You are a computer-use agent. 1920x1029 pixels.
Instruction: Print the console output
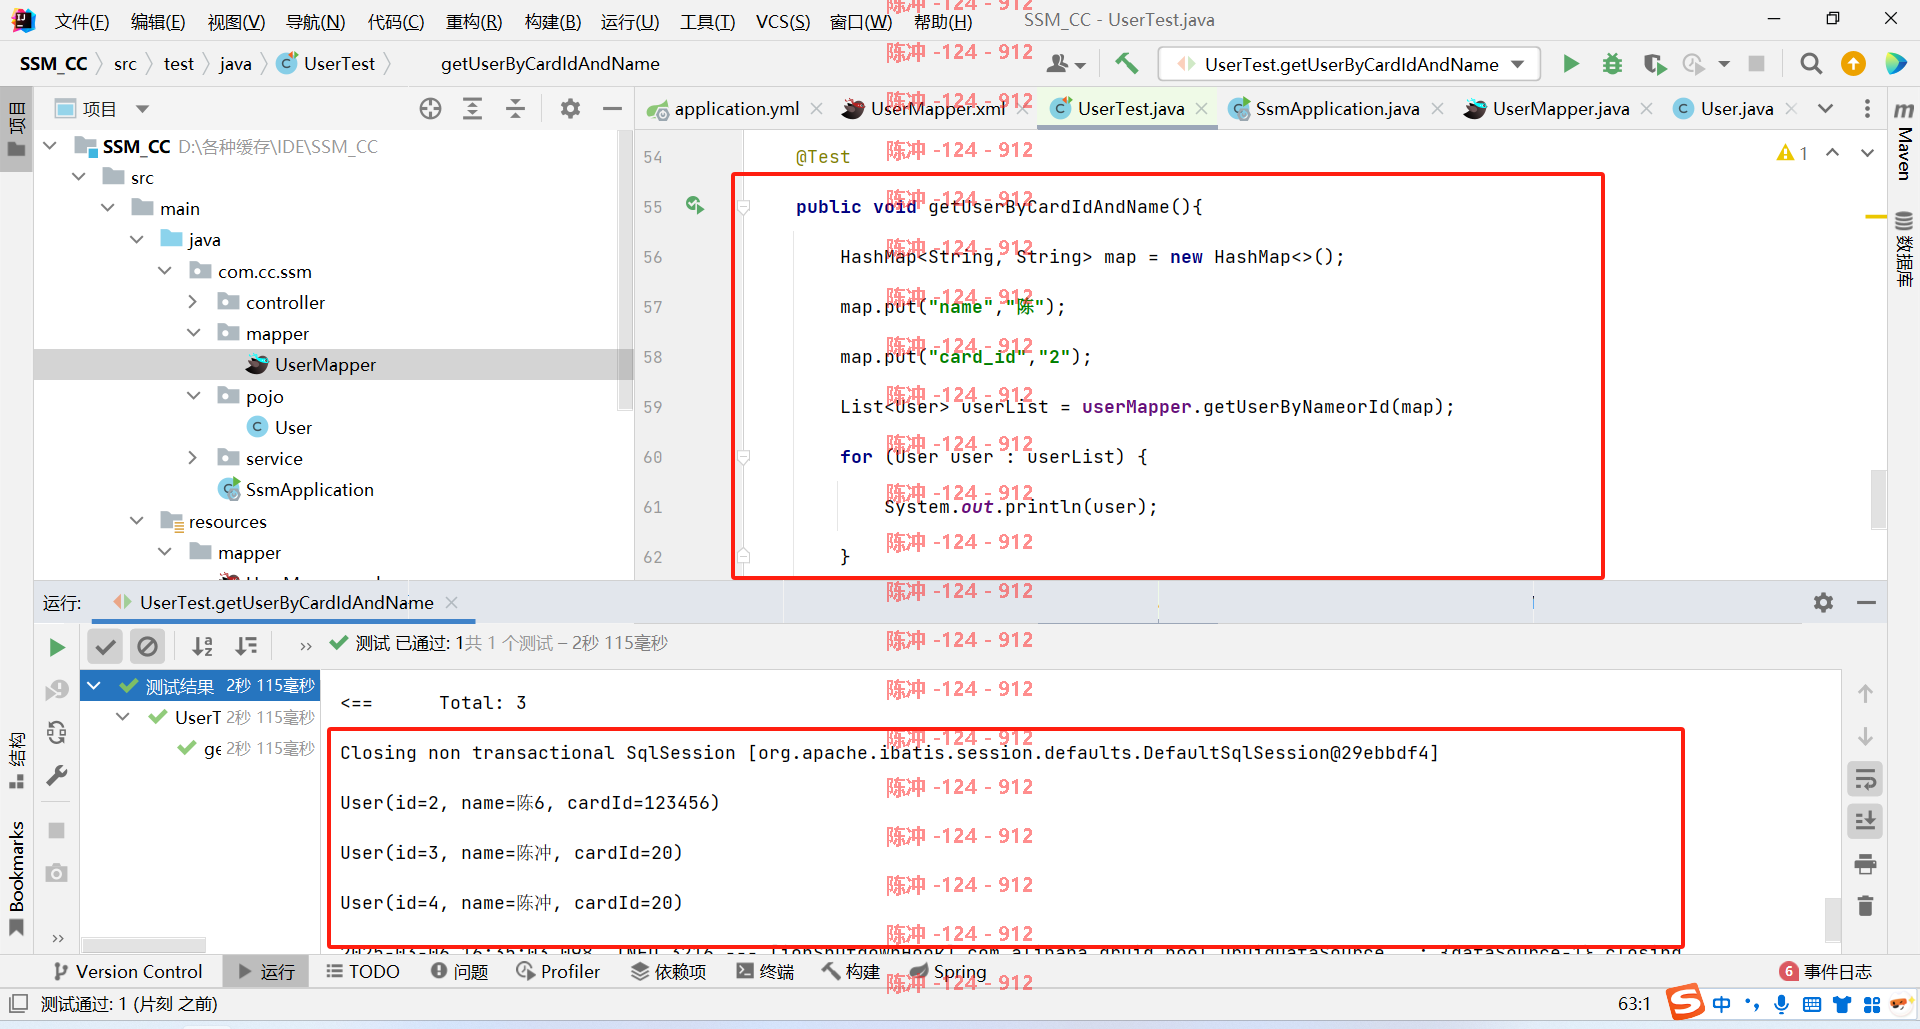(x=1865, y=864)
